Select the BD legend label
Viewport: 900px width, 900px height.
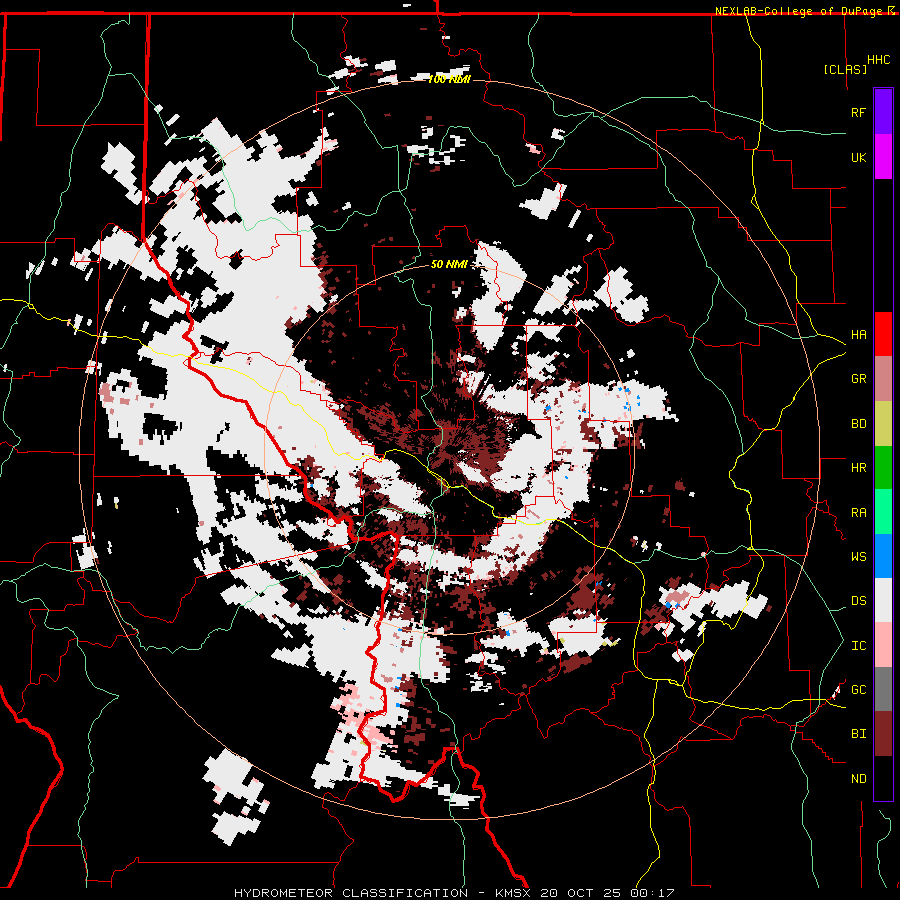(858, 424)
